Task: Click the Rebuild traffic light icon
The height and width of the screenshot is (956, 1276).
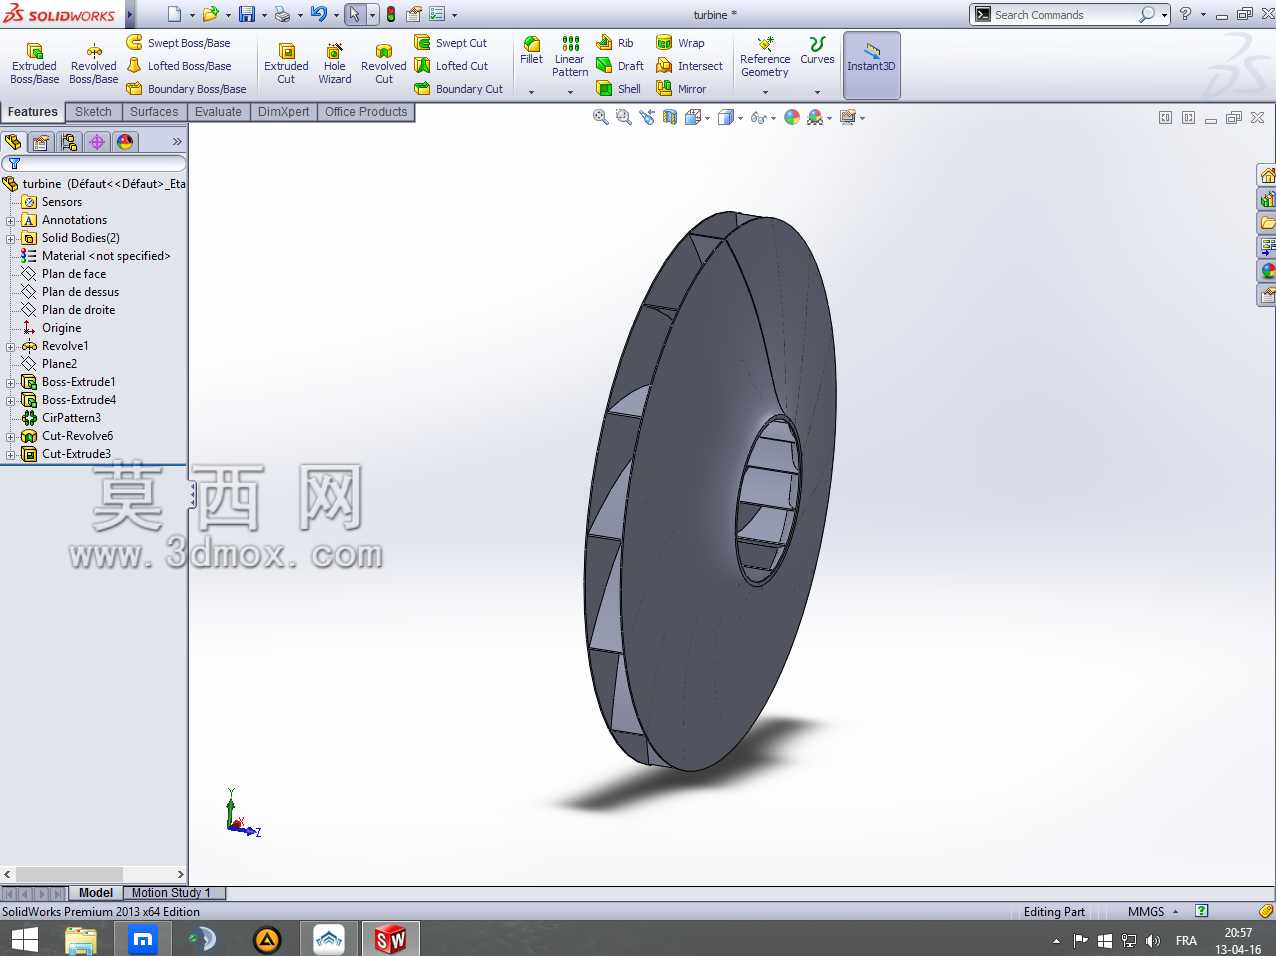Action: [390, 14]
